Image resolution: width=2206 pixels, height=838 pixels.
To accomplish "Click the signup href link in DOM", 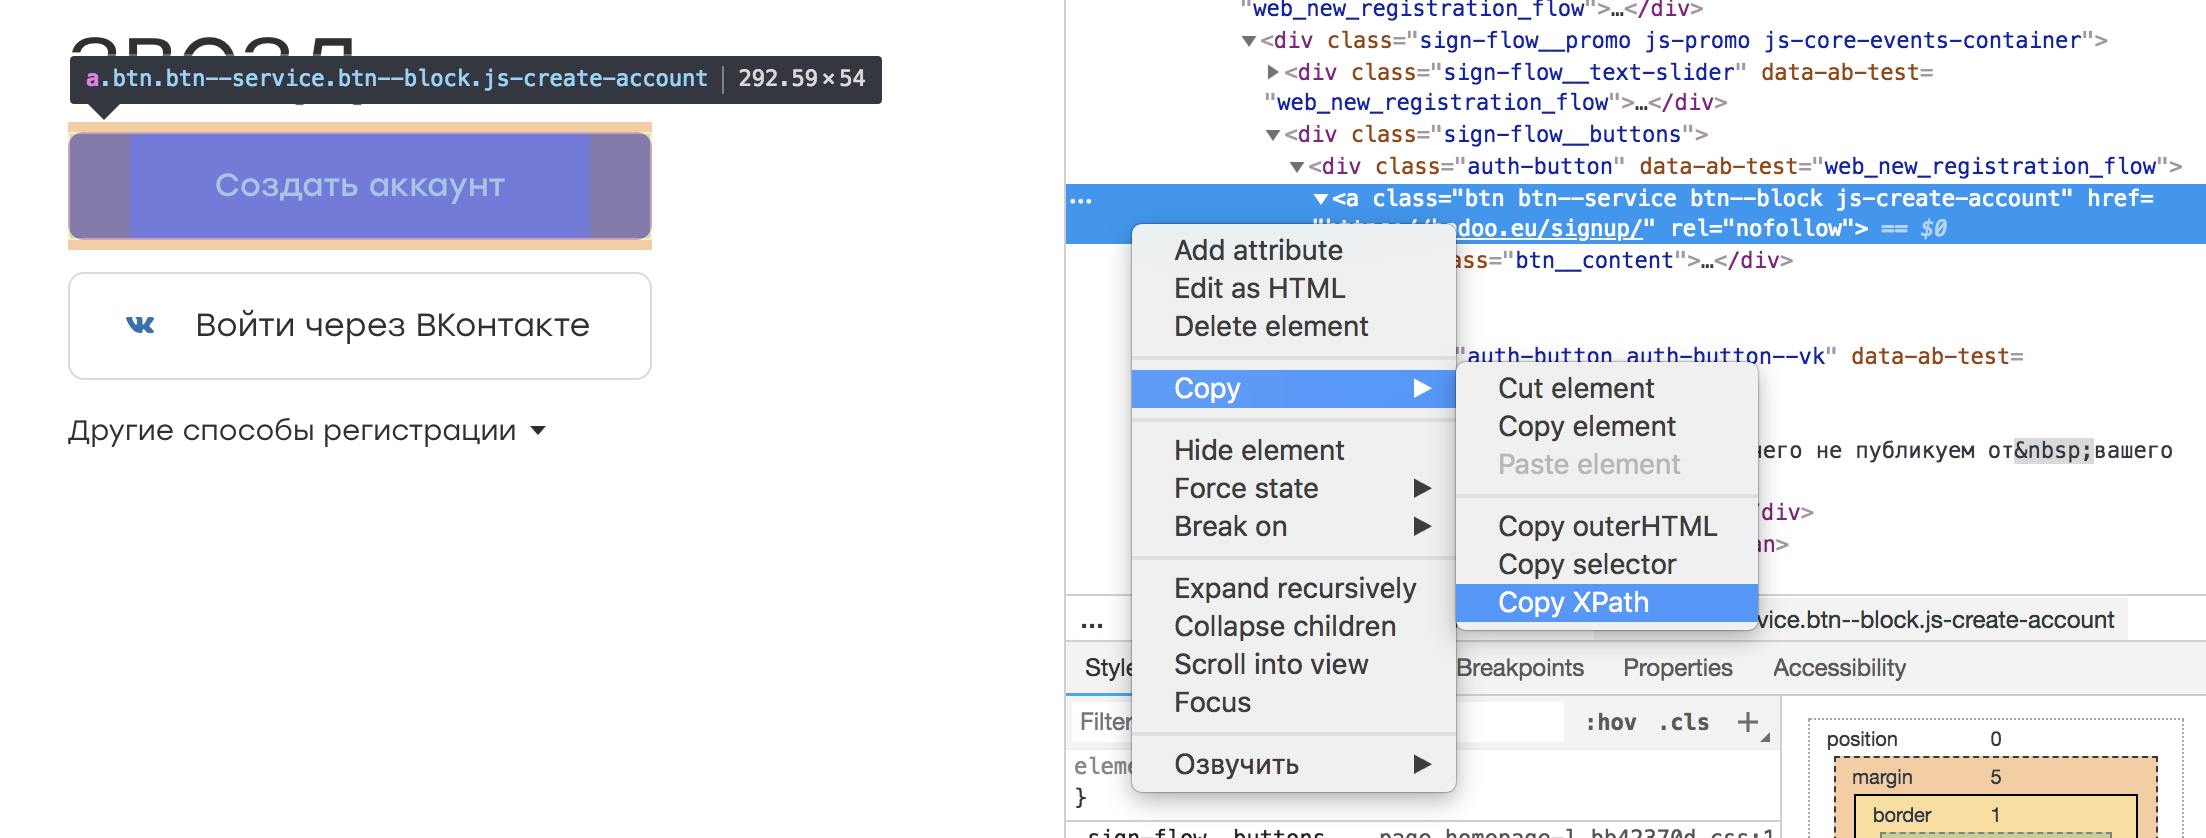I will (1549, 229).
